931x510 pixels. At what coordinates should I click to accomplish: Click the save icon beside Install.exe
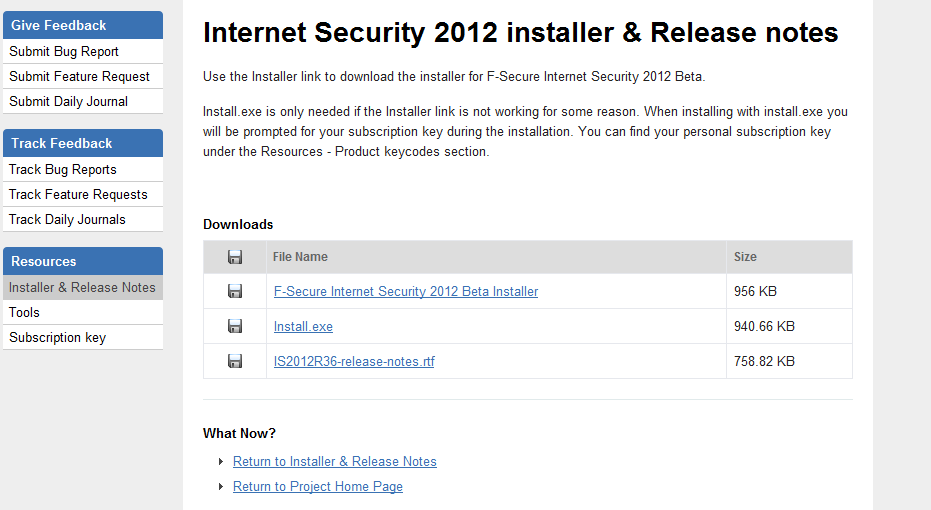[235, 326]
